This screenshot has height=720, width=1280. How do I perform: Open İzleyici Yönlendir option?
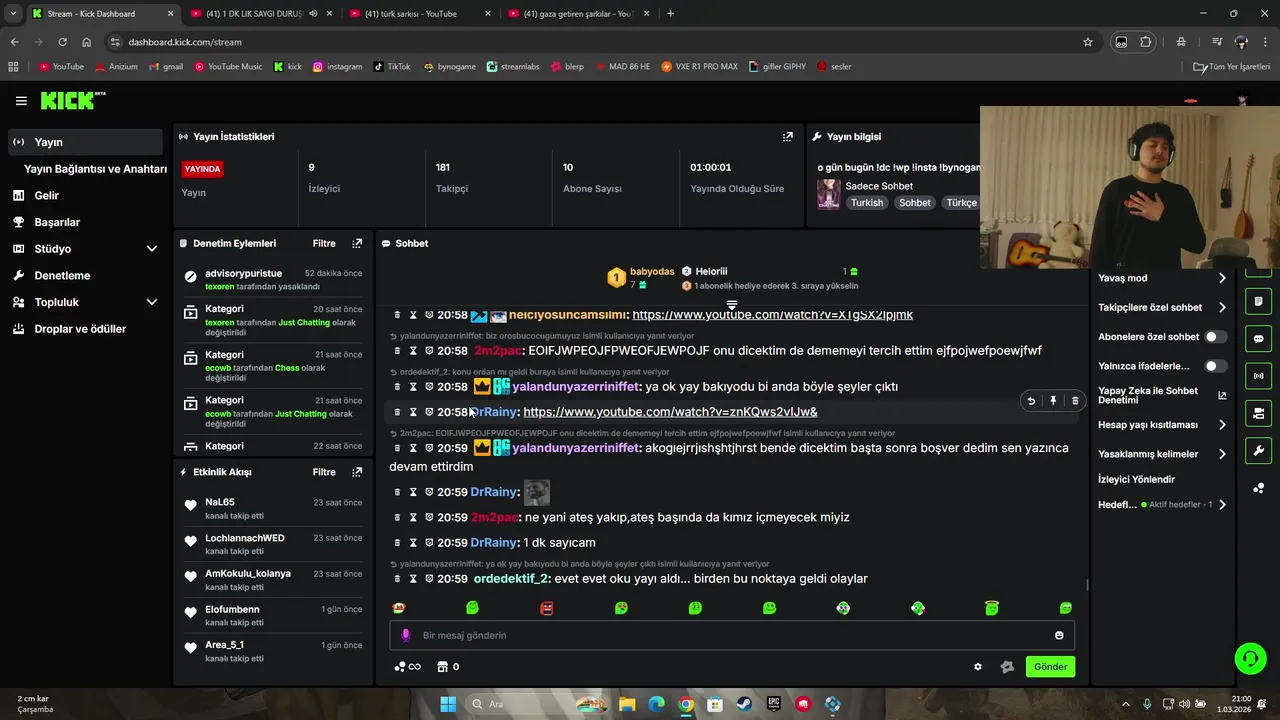1136,479
